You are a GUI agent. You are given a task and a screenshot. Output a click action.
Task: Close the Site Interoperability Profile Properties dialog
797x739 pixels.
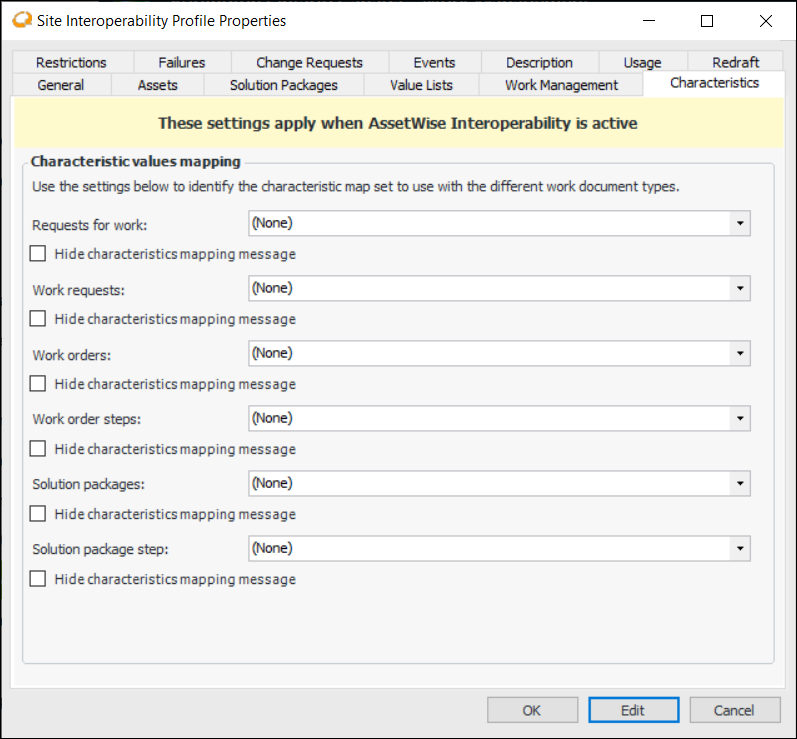coord(766,20)
